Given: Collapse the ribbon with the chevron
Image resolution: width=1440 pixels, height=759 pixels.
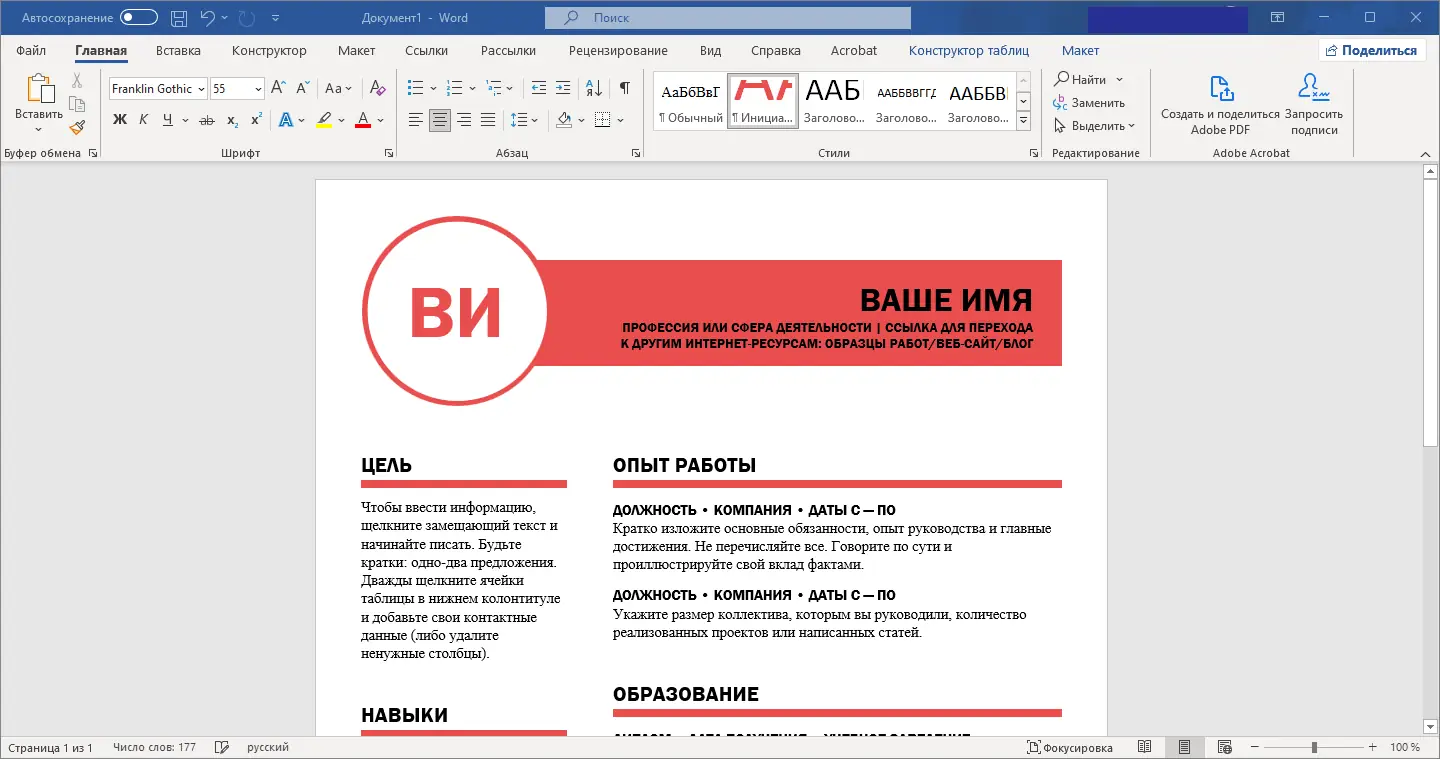Looking at the screenshot, I should 1425,153.
